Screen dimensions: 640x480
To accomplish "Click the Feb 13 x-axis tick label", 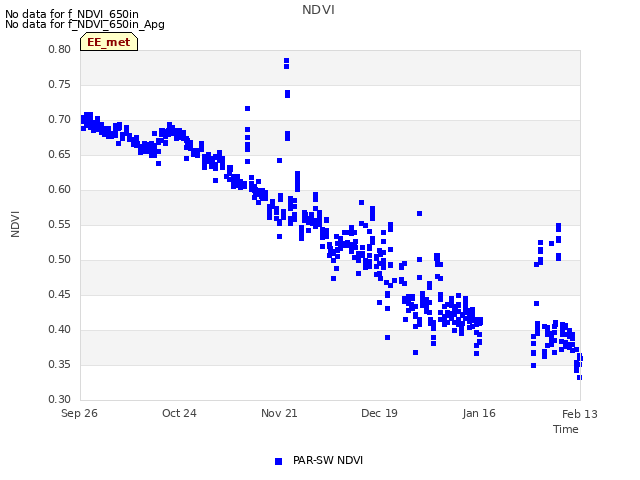I will tap(579, 414).
